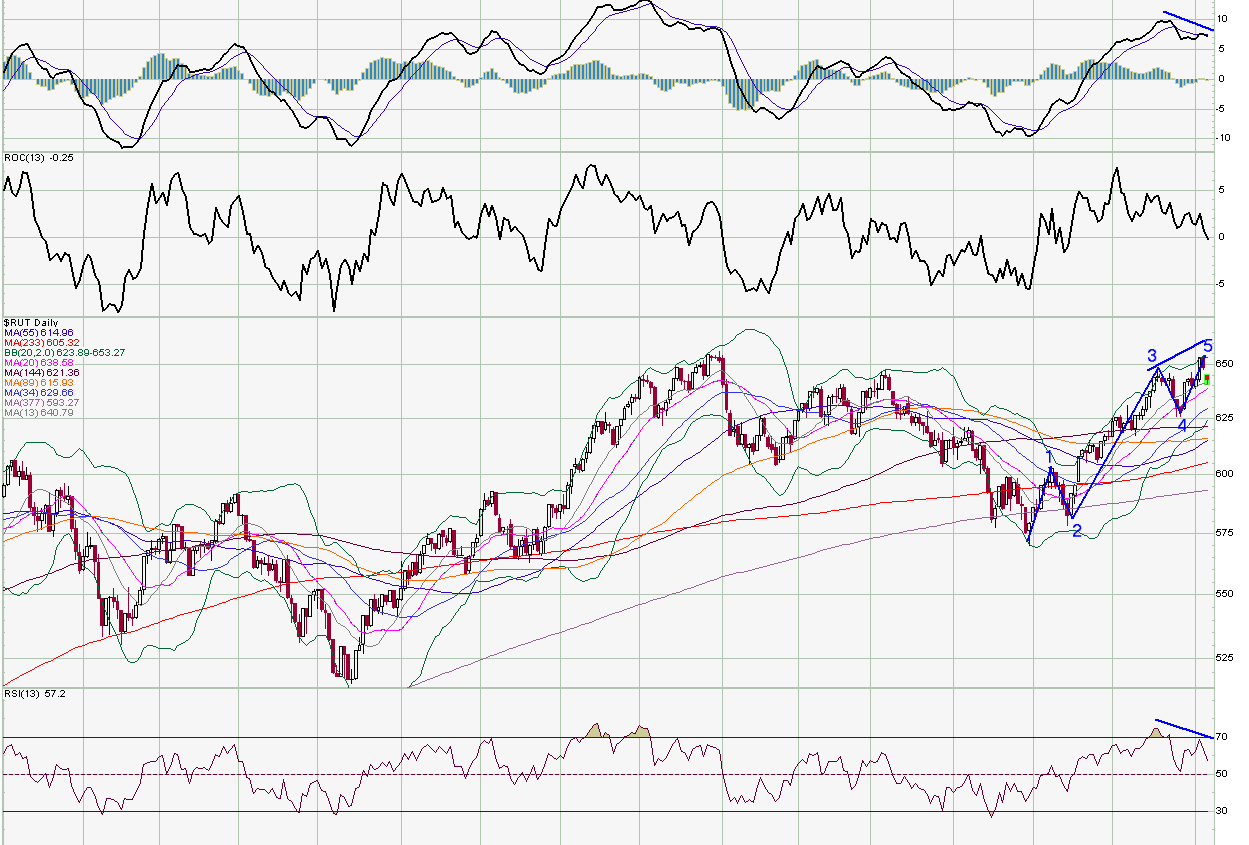Click the "-10" MACD axis label
Screen dimensions: 1249x845
pos(1221,138)
